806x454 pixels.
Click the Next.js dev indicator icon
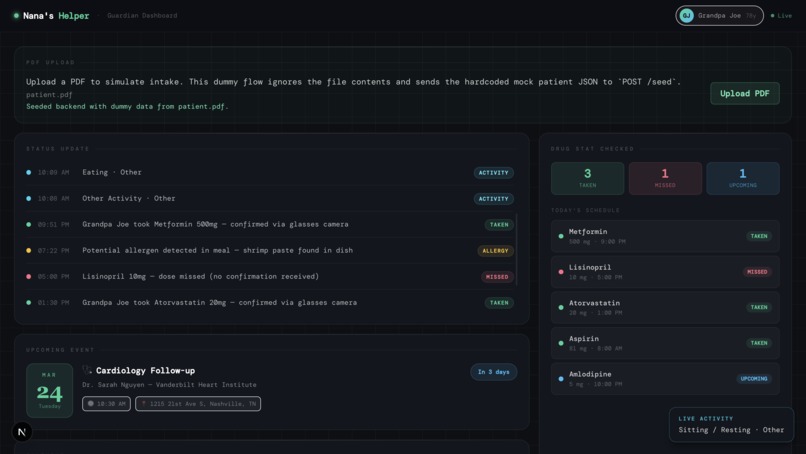pos(22,432)
